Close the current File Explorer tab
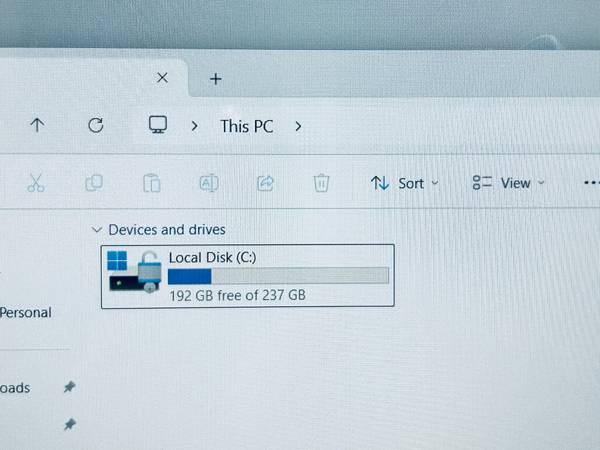Viewport: 600px width, 450px height. [x=162, y=78]
